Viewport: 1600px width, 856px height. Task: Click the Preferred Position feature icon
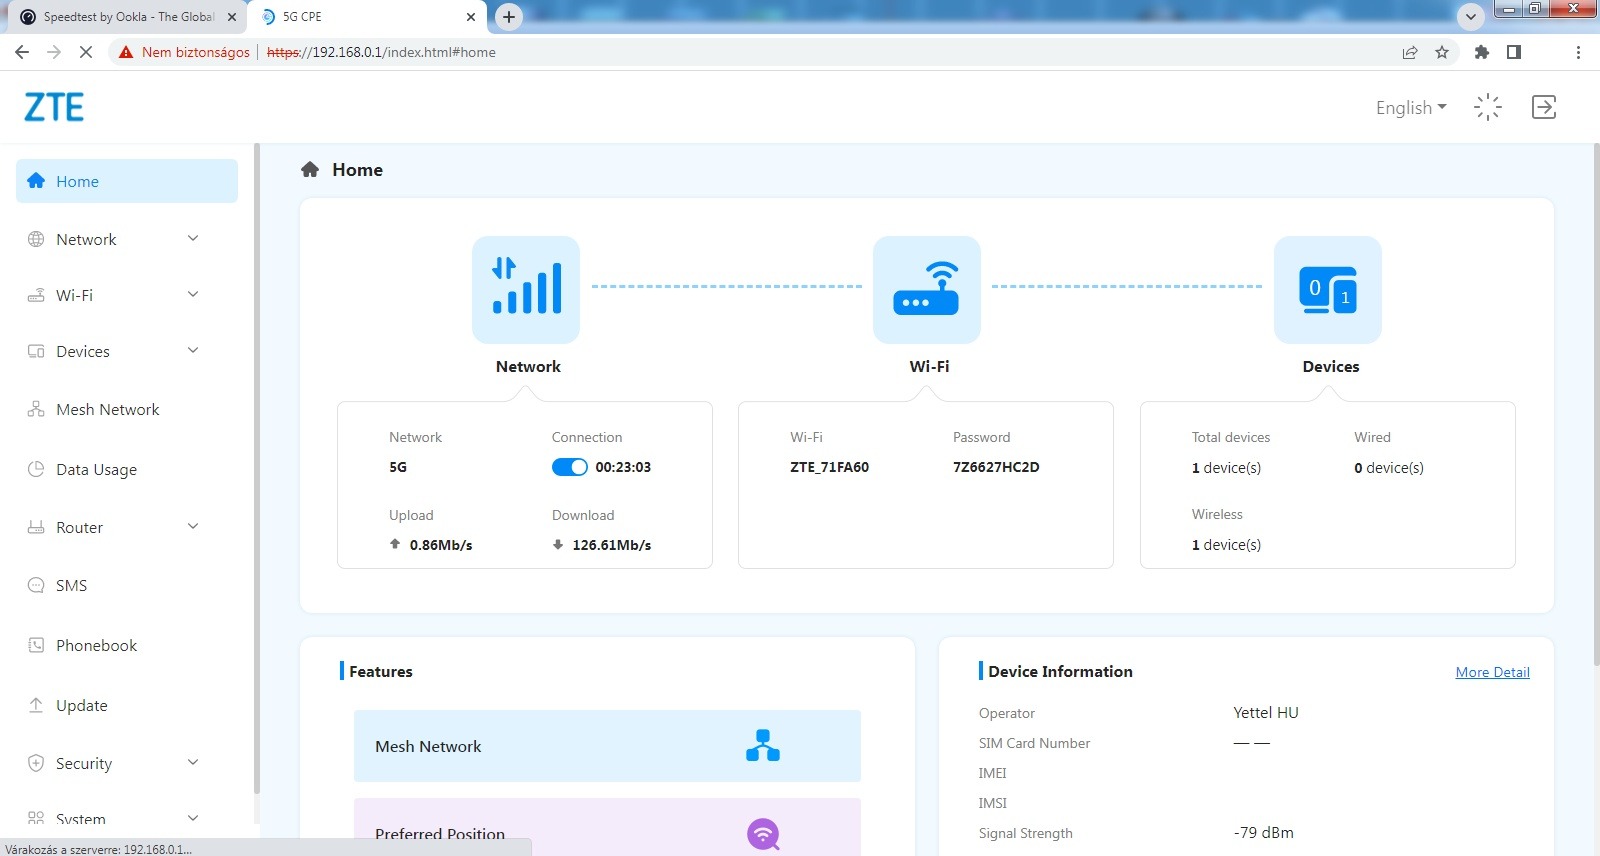pos(763,834)
